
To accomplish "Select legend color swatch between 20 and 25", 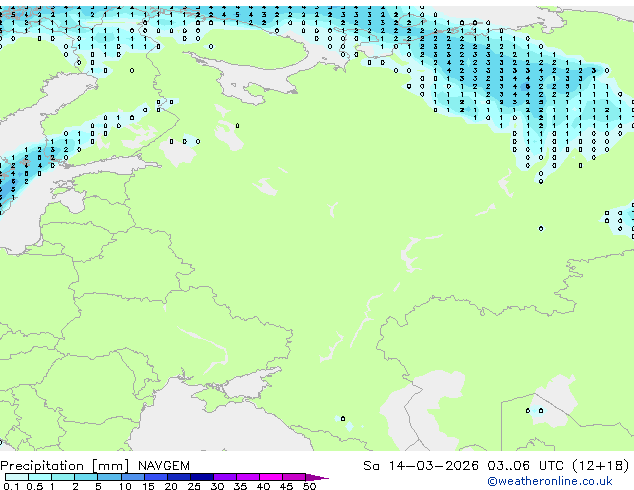I will (x=178, y=477).
